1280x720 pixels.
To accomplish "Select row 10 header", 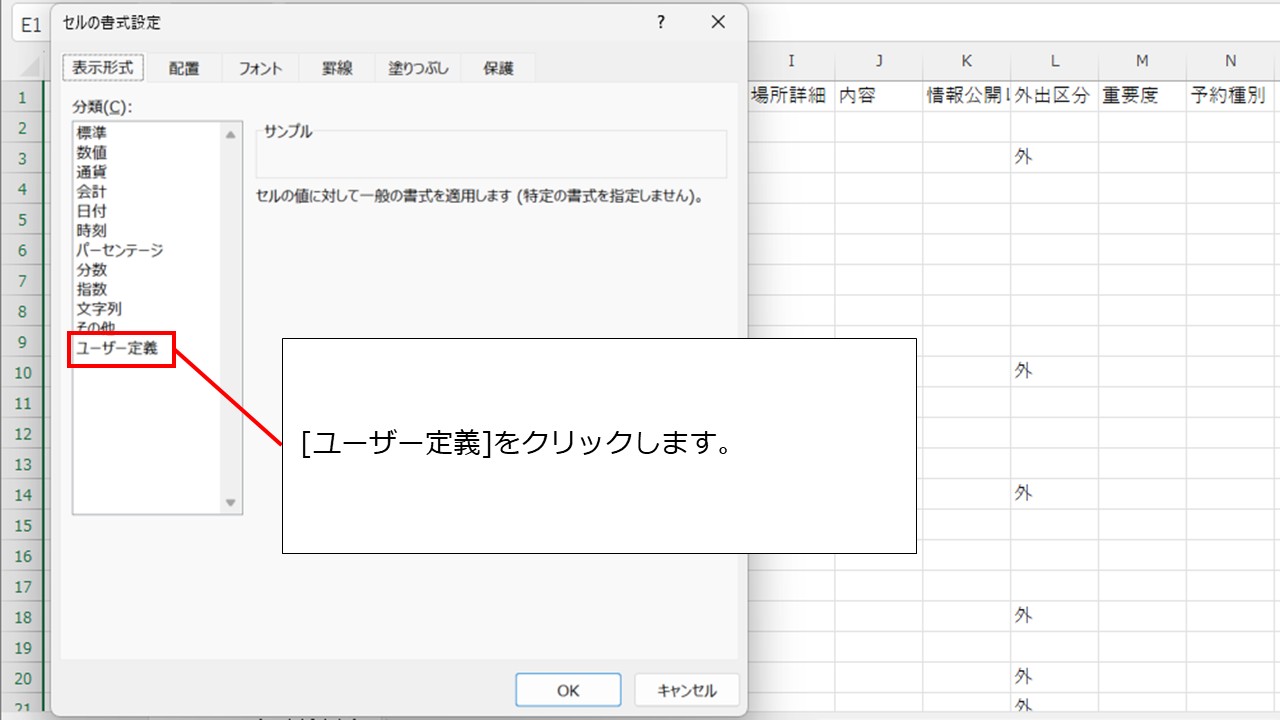I will pos(22,373).
